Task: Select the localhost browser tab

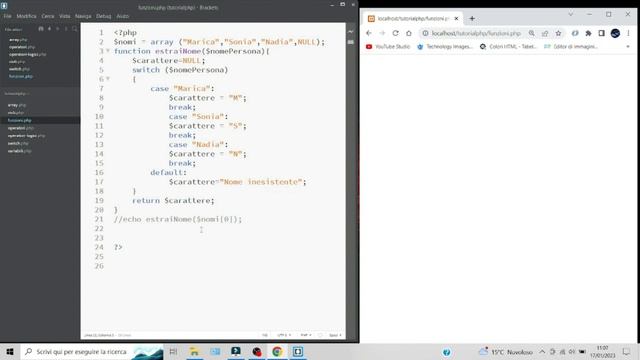Action: pyautogui.click(x=413, y=18)
